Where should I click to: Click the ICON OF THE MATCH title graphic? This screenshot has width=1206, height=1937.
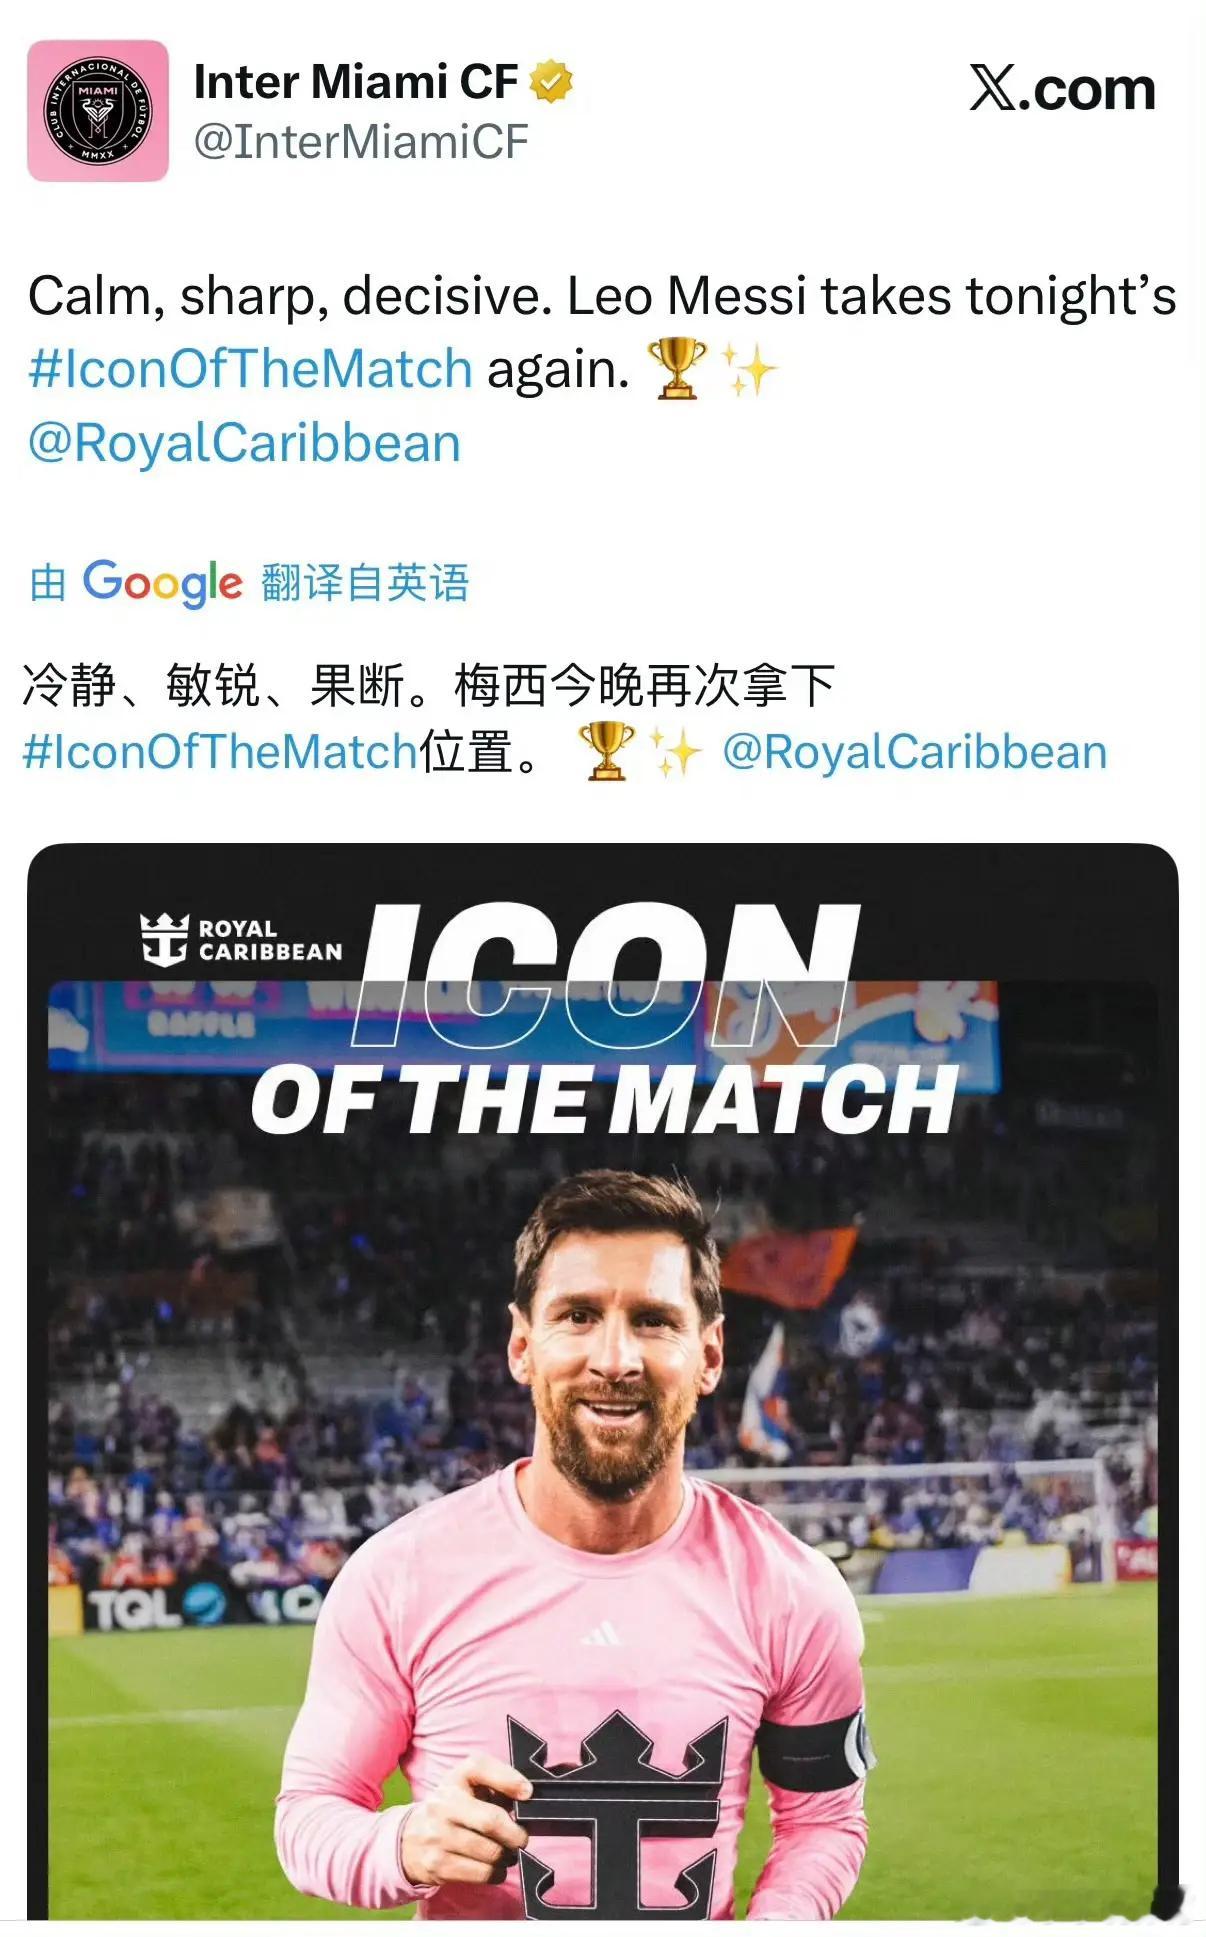click(605, 1018)
